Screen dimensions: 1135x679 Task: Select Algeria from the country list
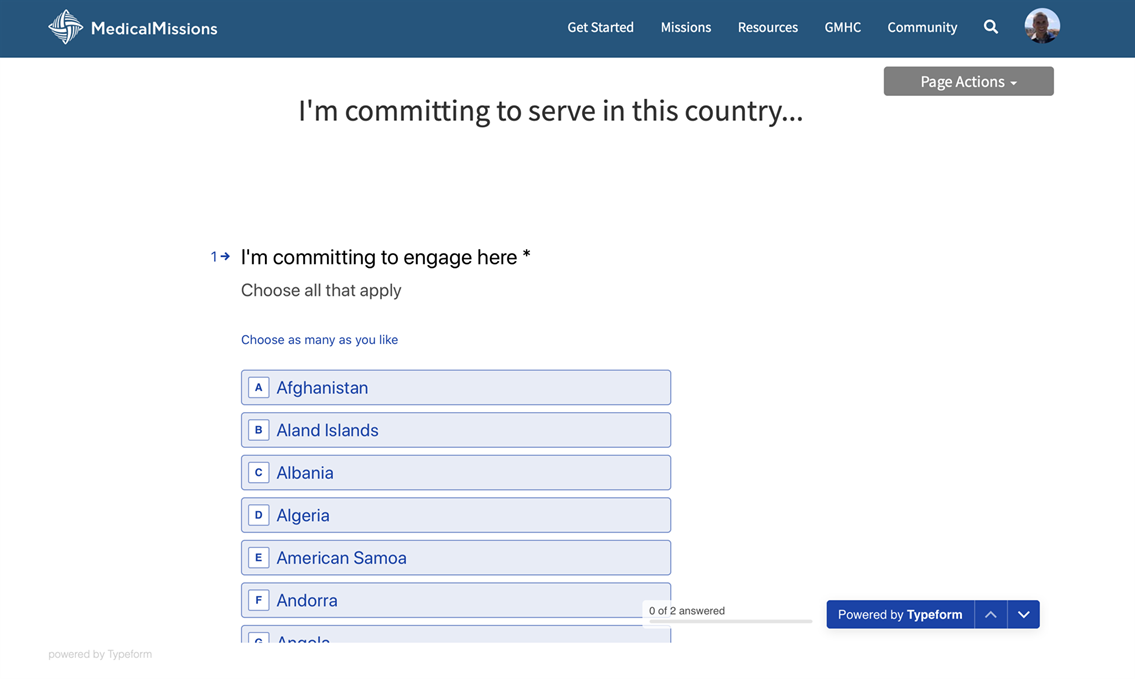(455, 515)
